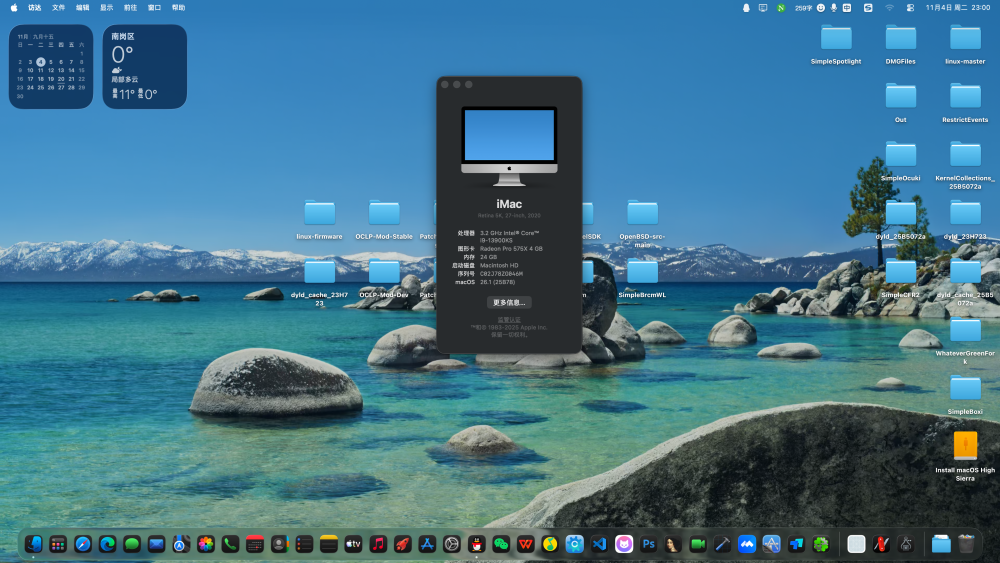Viewport: 1000px width, 563px height.
Task: Click the iMac image in About window
Action: point(509,146)
